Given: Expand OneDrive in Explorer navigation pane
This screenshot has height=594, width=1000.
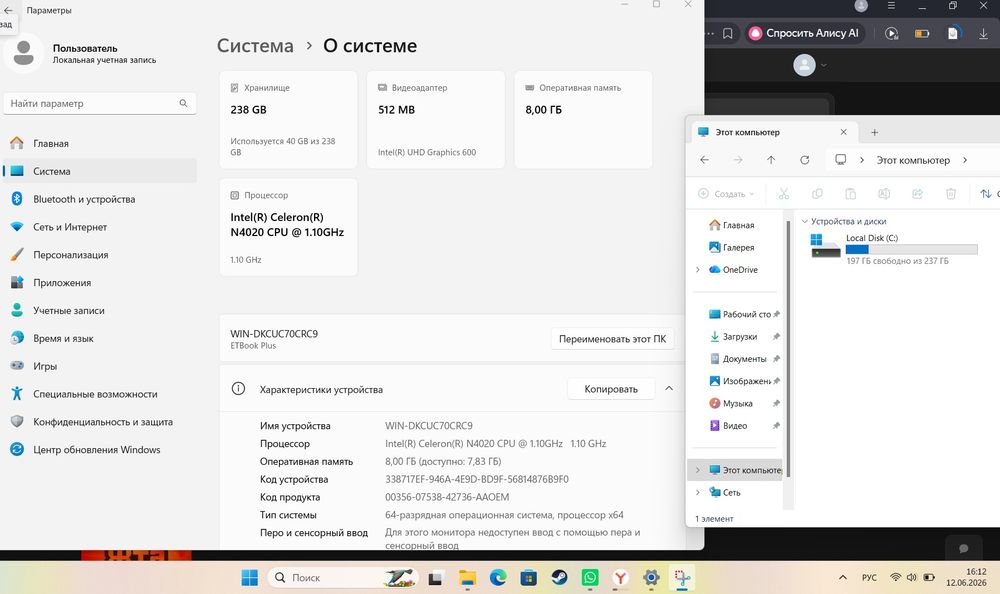Looking at the screenshot, I should [698, 270].
